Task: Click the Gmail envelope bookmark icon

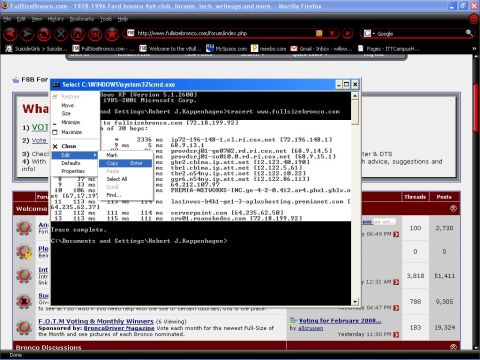Action: pos(294,49)
